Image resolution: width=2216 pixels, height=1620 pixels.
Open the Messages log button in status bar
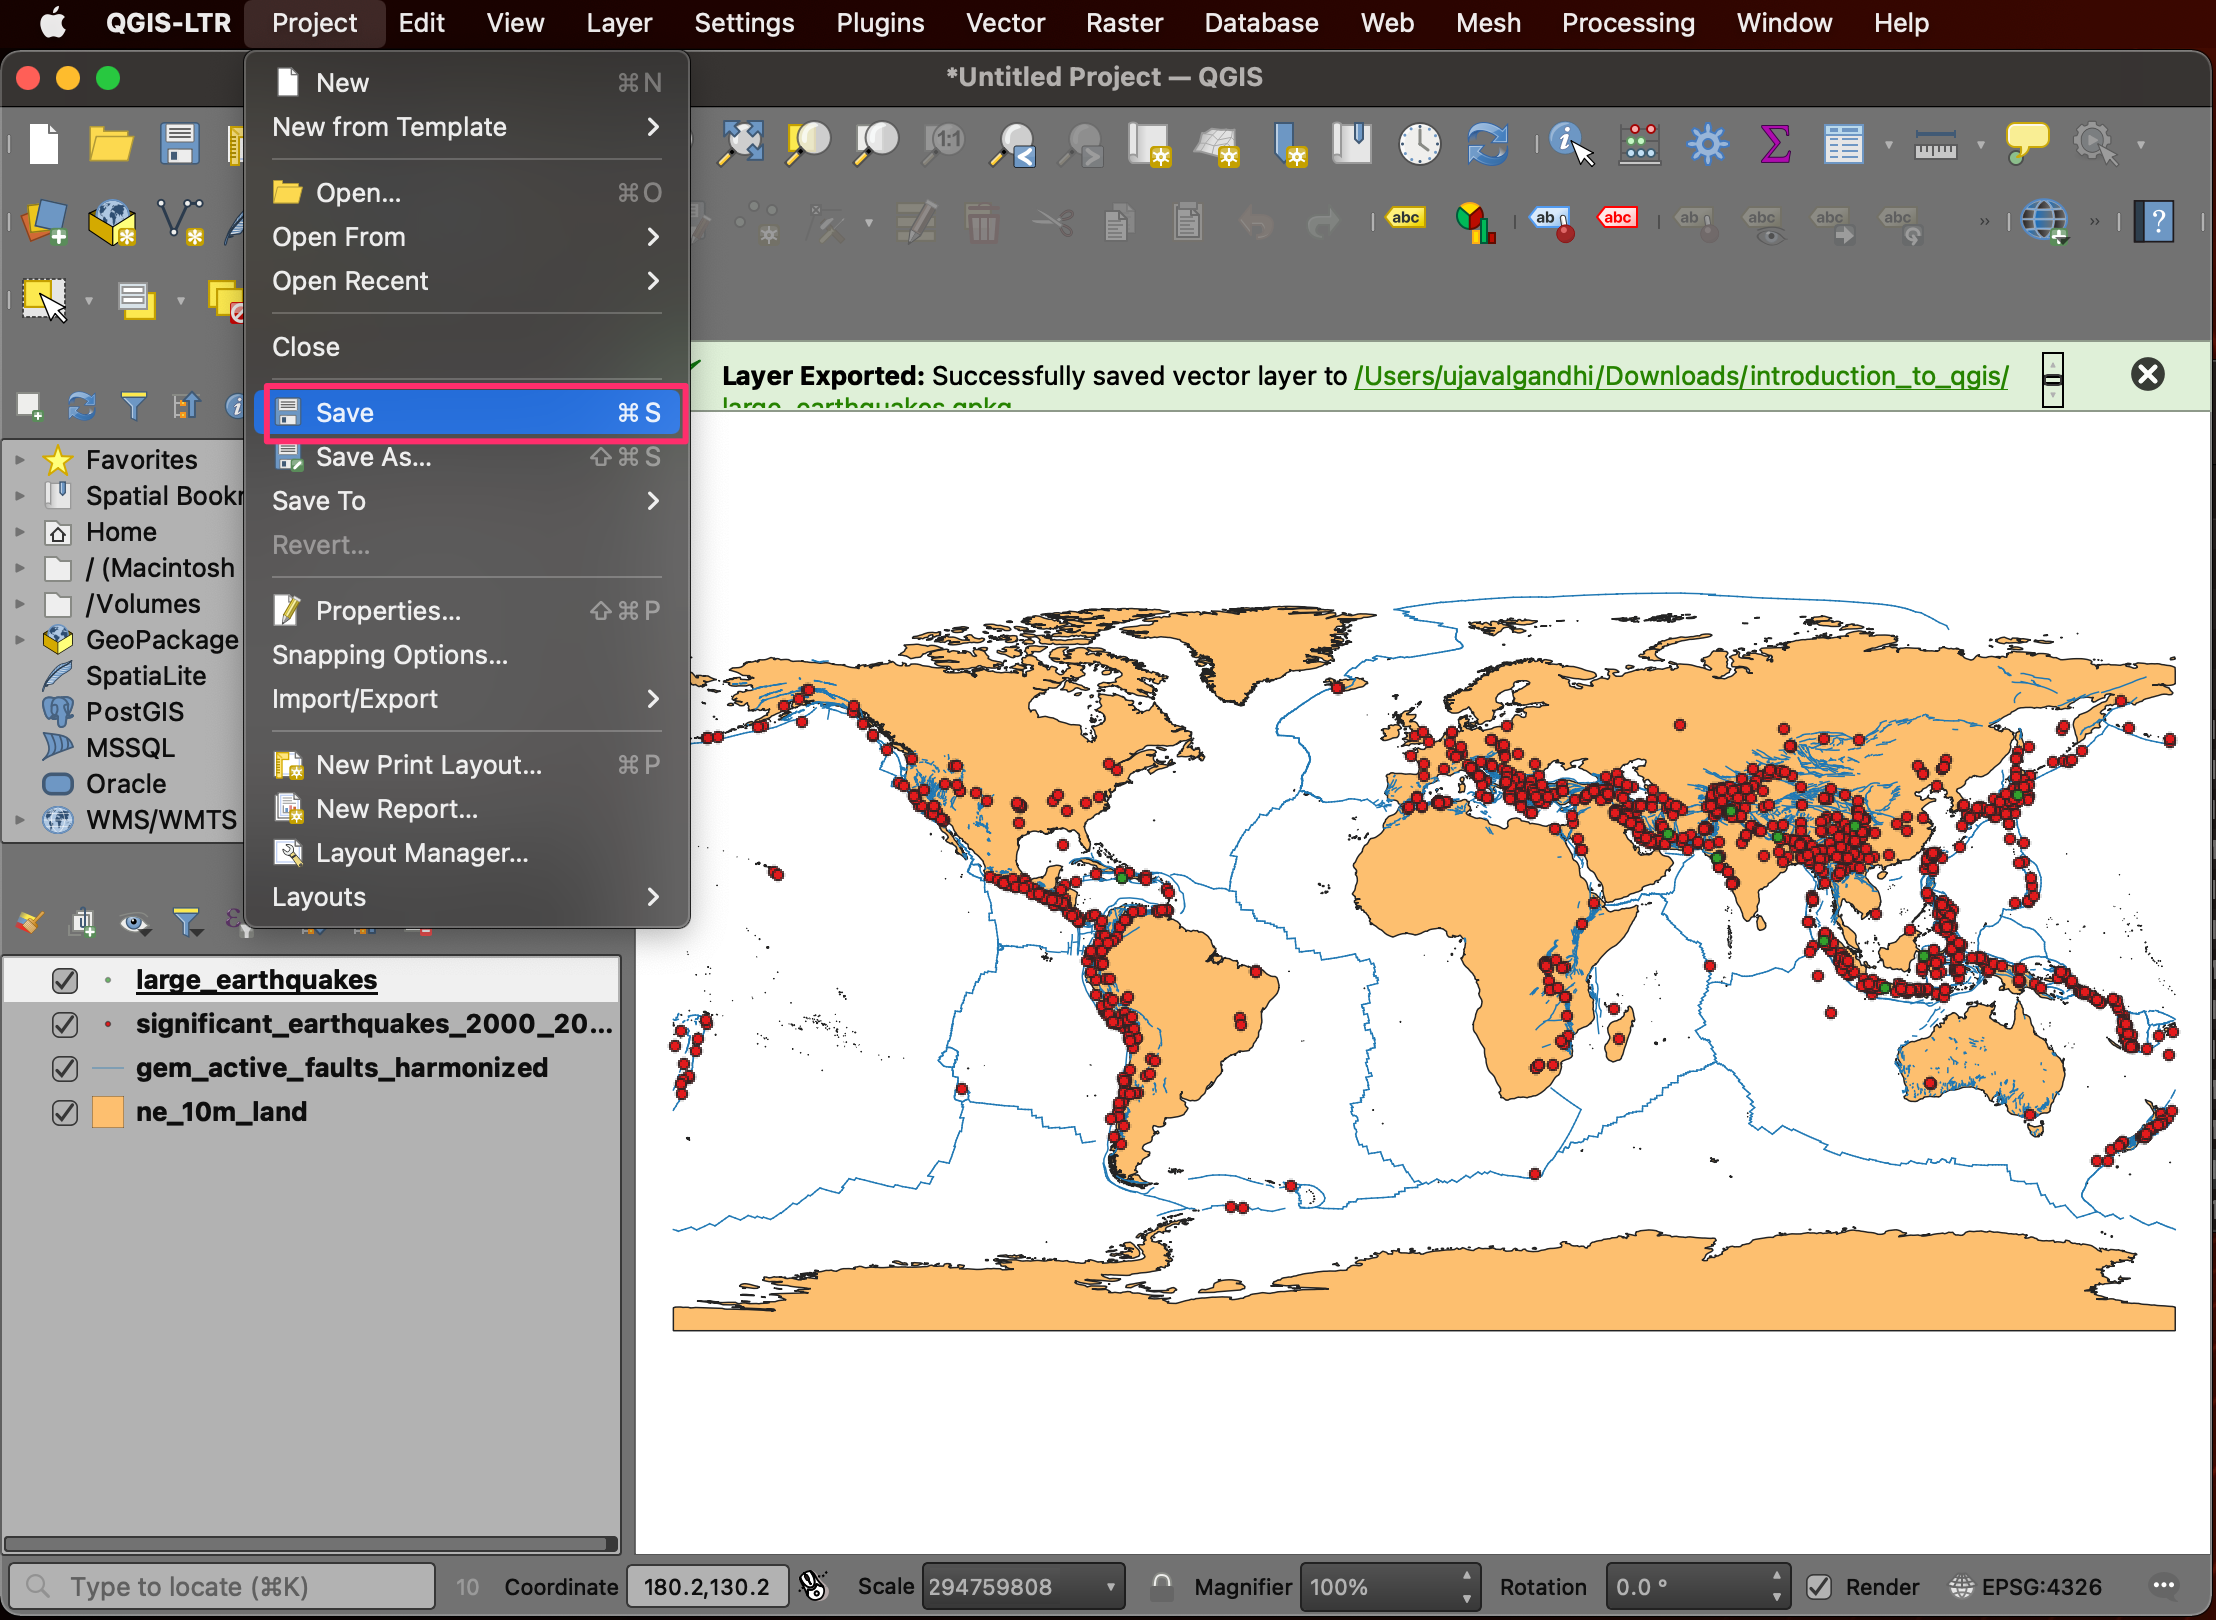[x=2163, y=1586]
